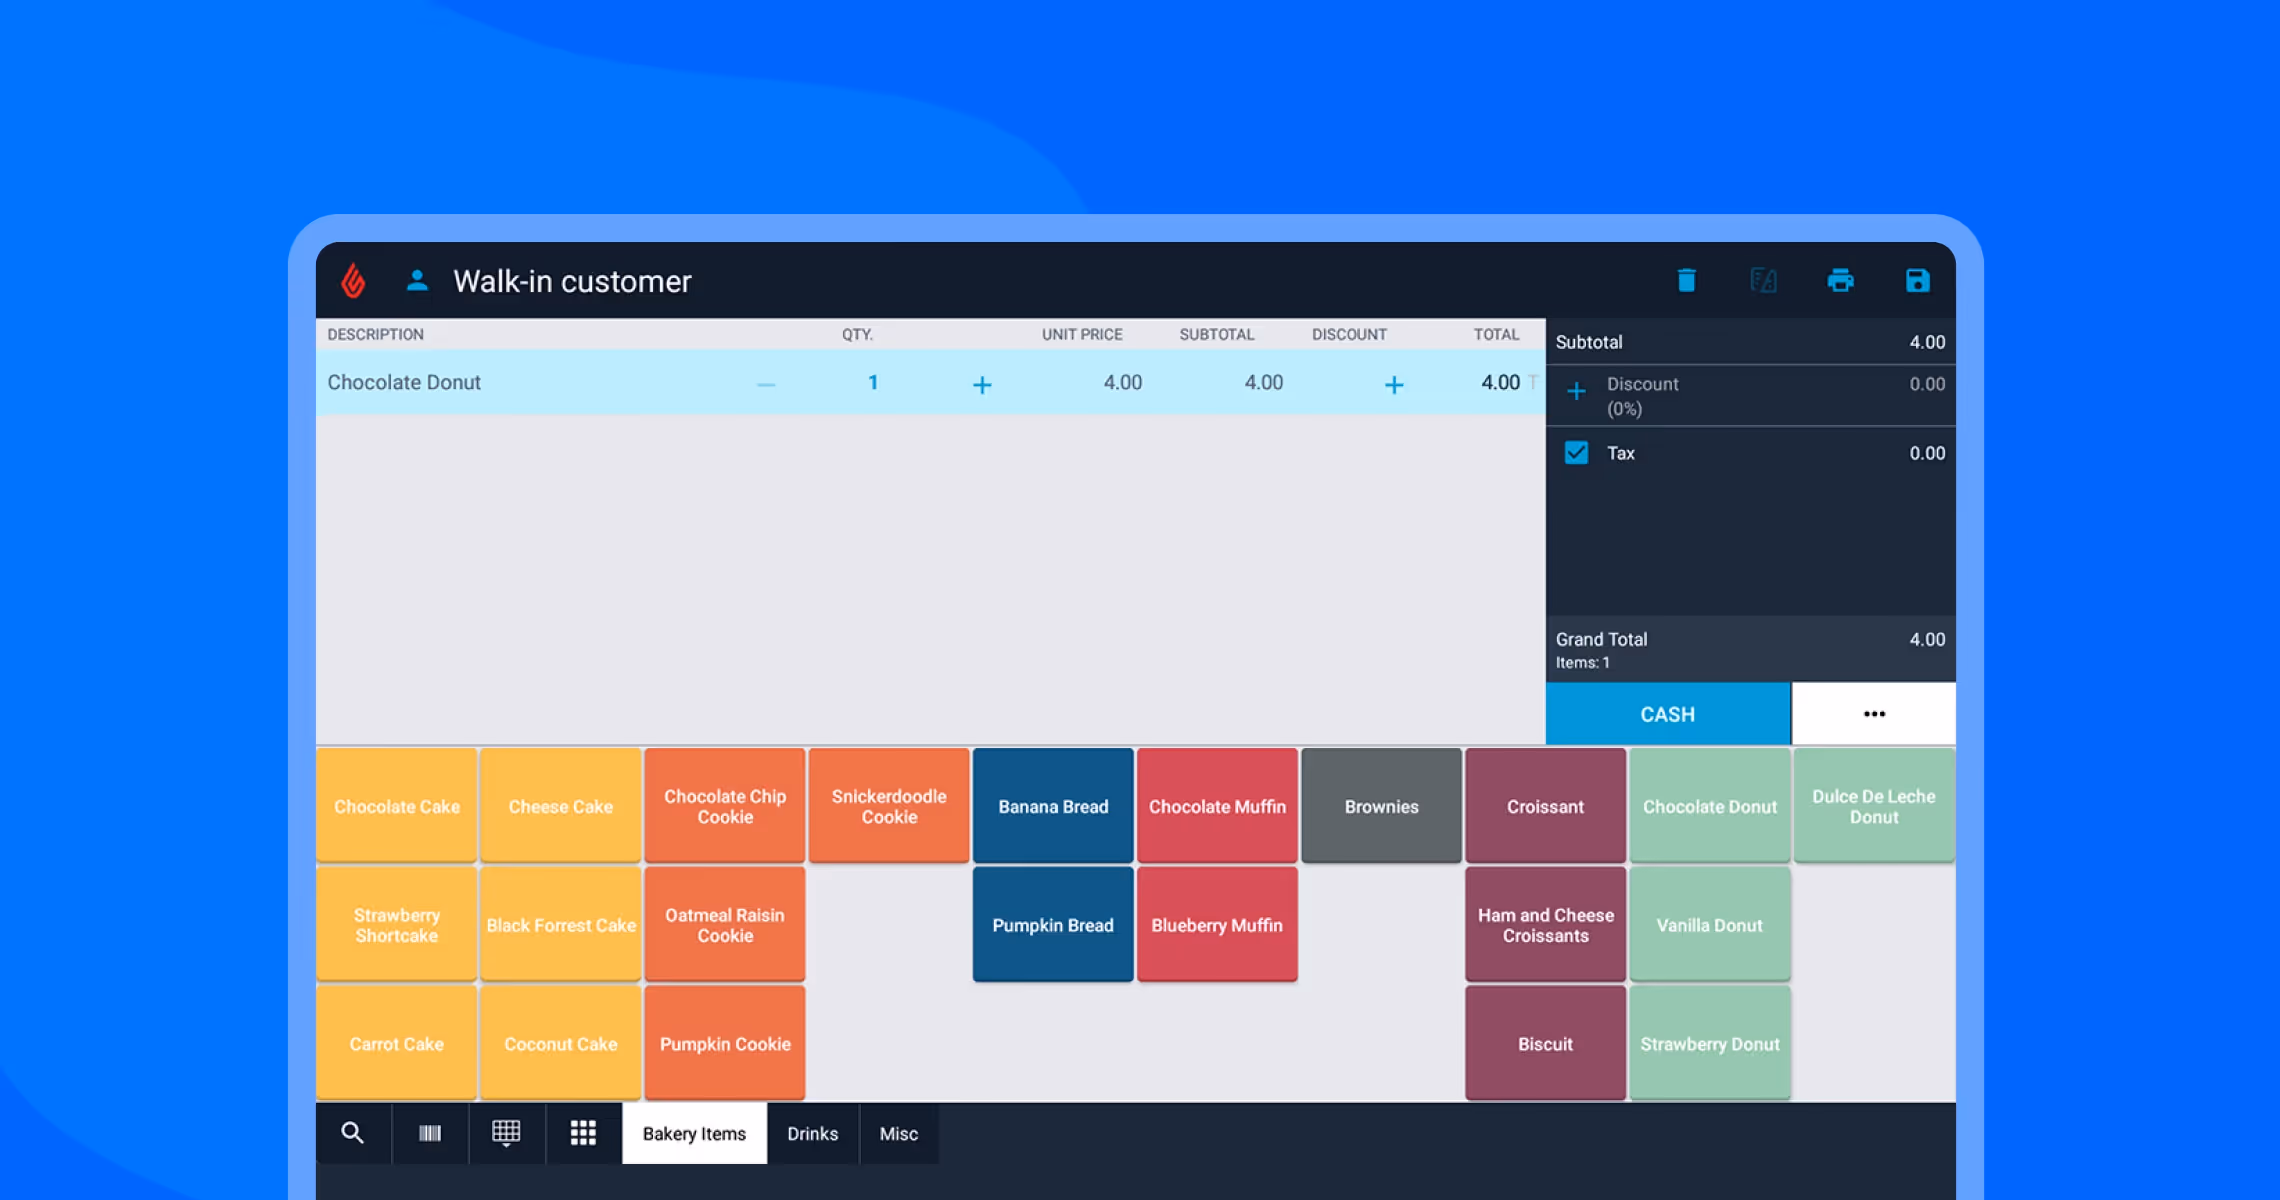Click the note edit icon in header
2280x1200 pixels.
[1763, 281]
